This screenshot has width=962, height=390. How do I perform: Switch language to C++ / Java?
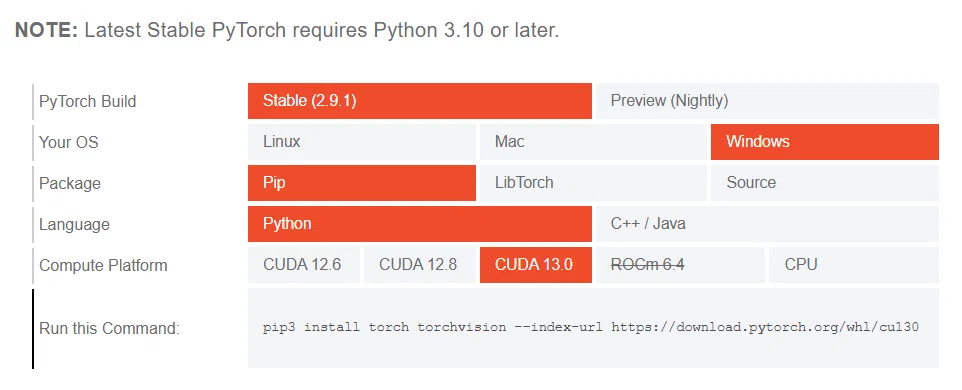(x=767, y=224)
